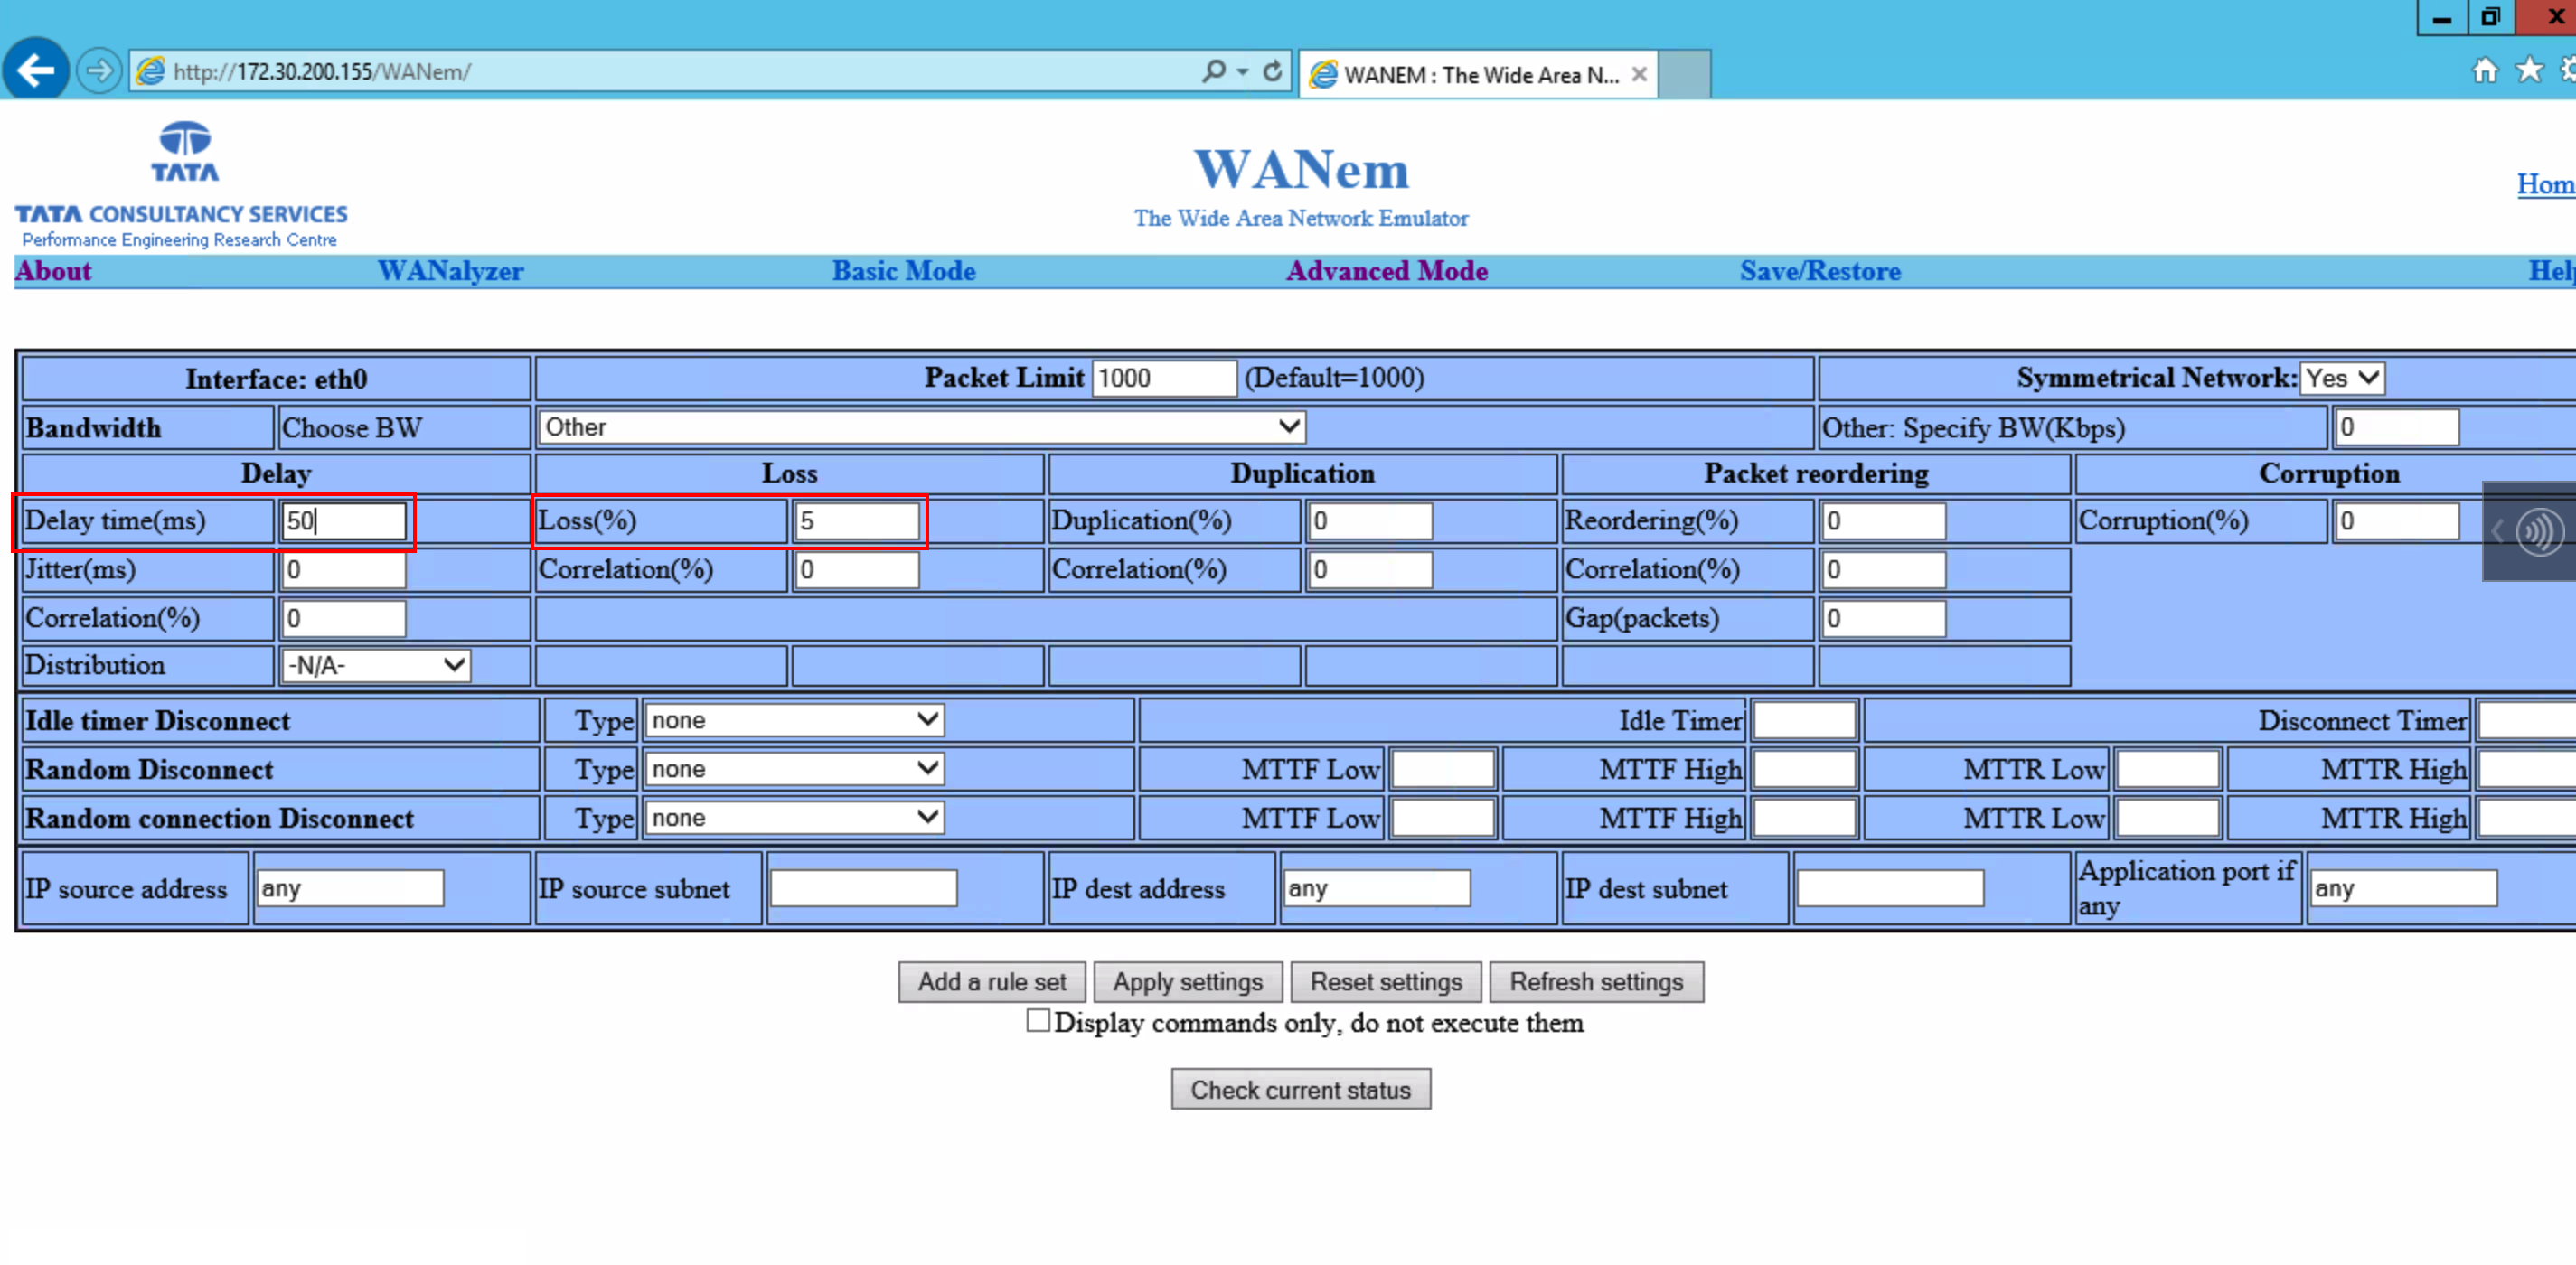
Task: Open Idle timer Disconnect Type dropdown
Action: (794, 720)
